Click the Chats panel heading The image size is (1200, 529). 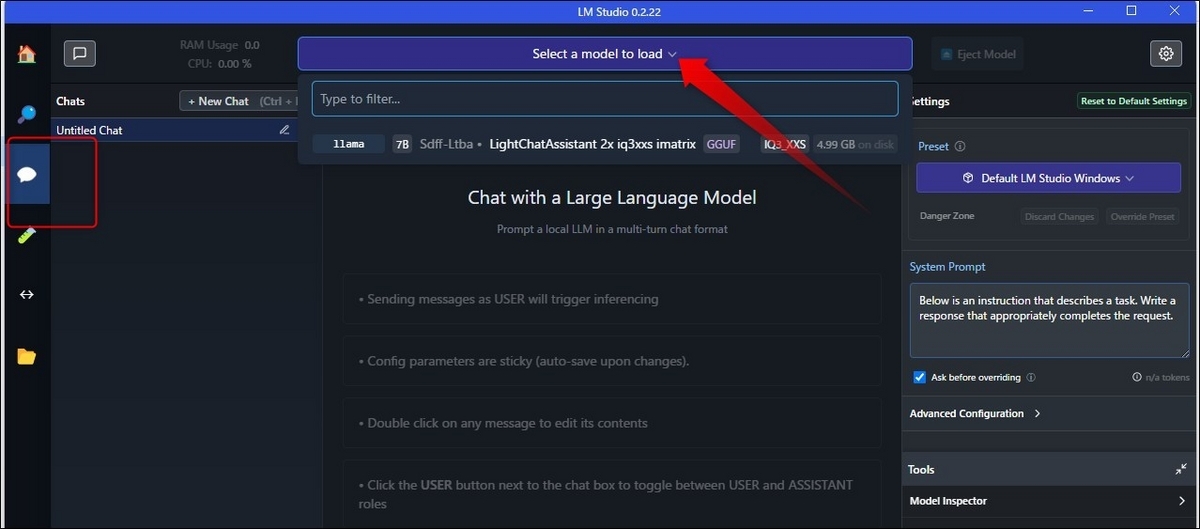[x=70, y=101]
